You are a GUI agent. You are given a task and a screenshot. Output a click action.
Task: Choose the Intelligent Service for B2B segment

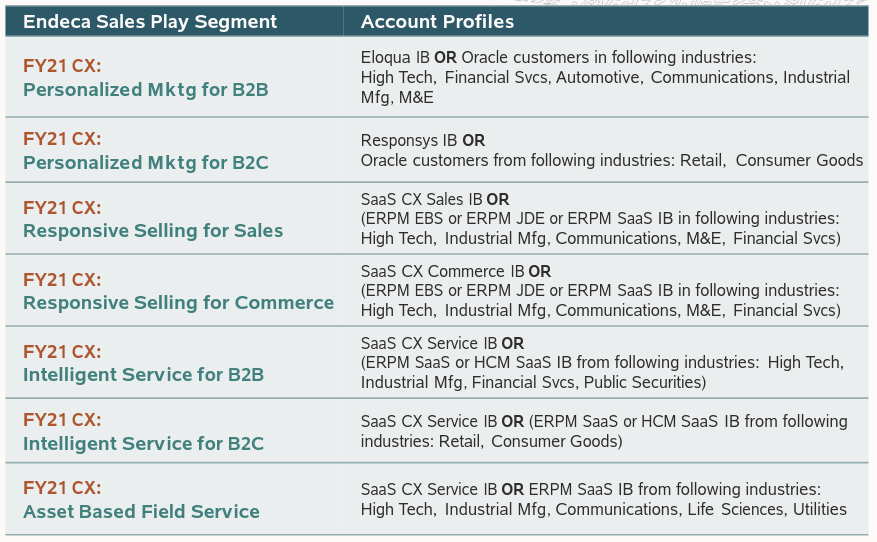pos(143,375)
